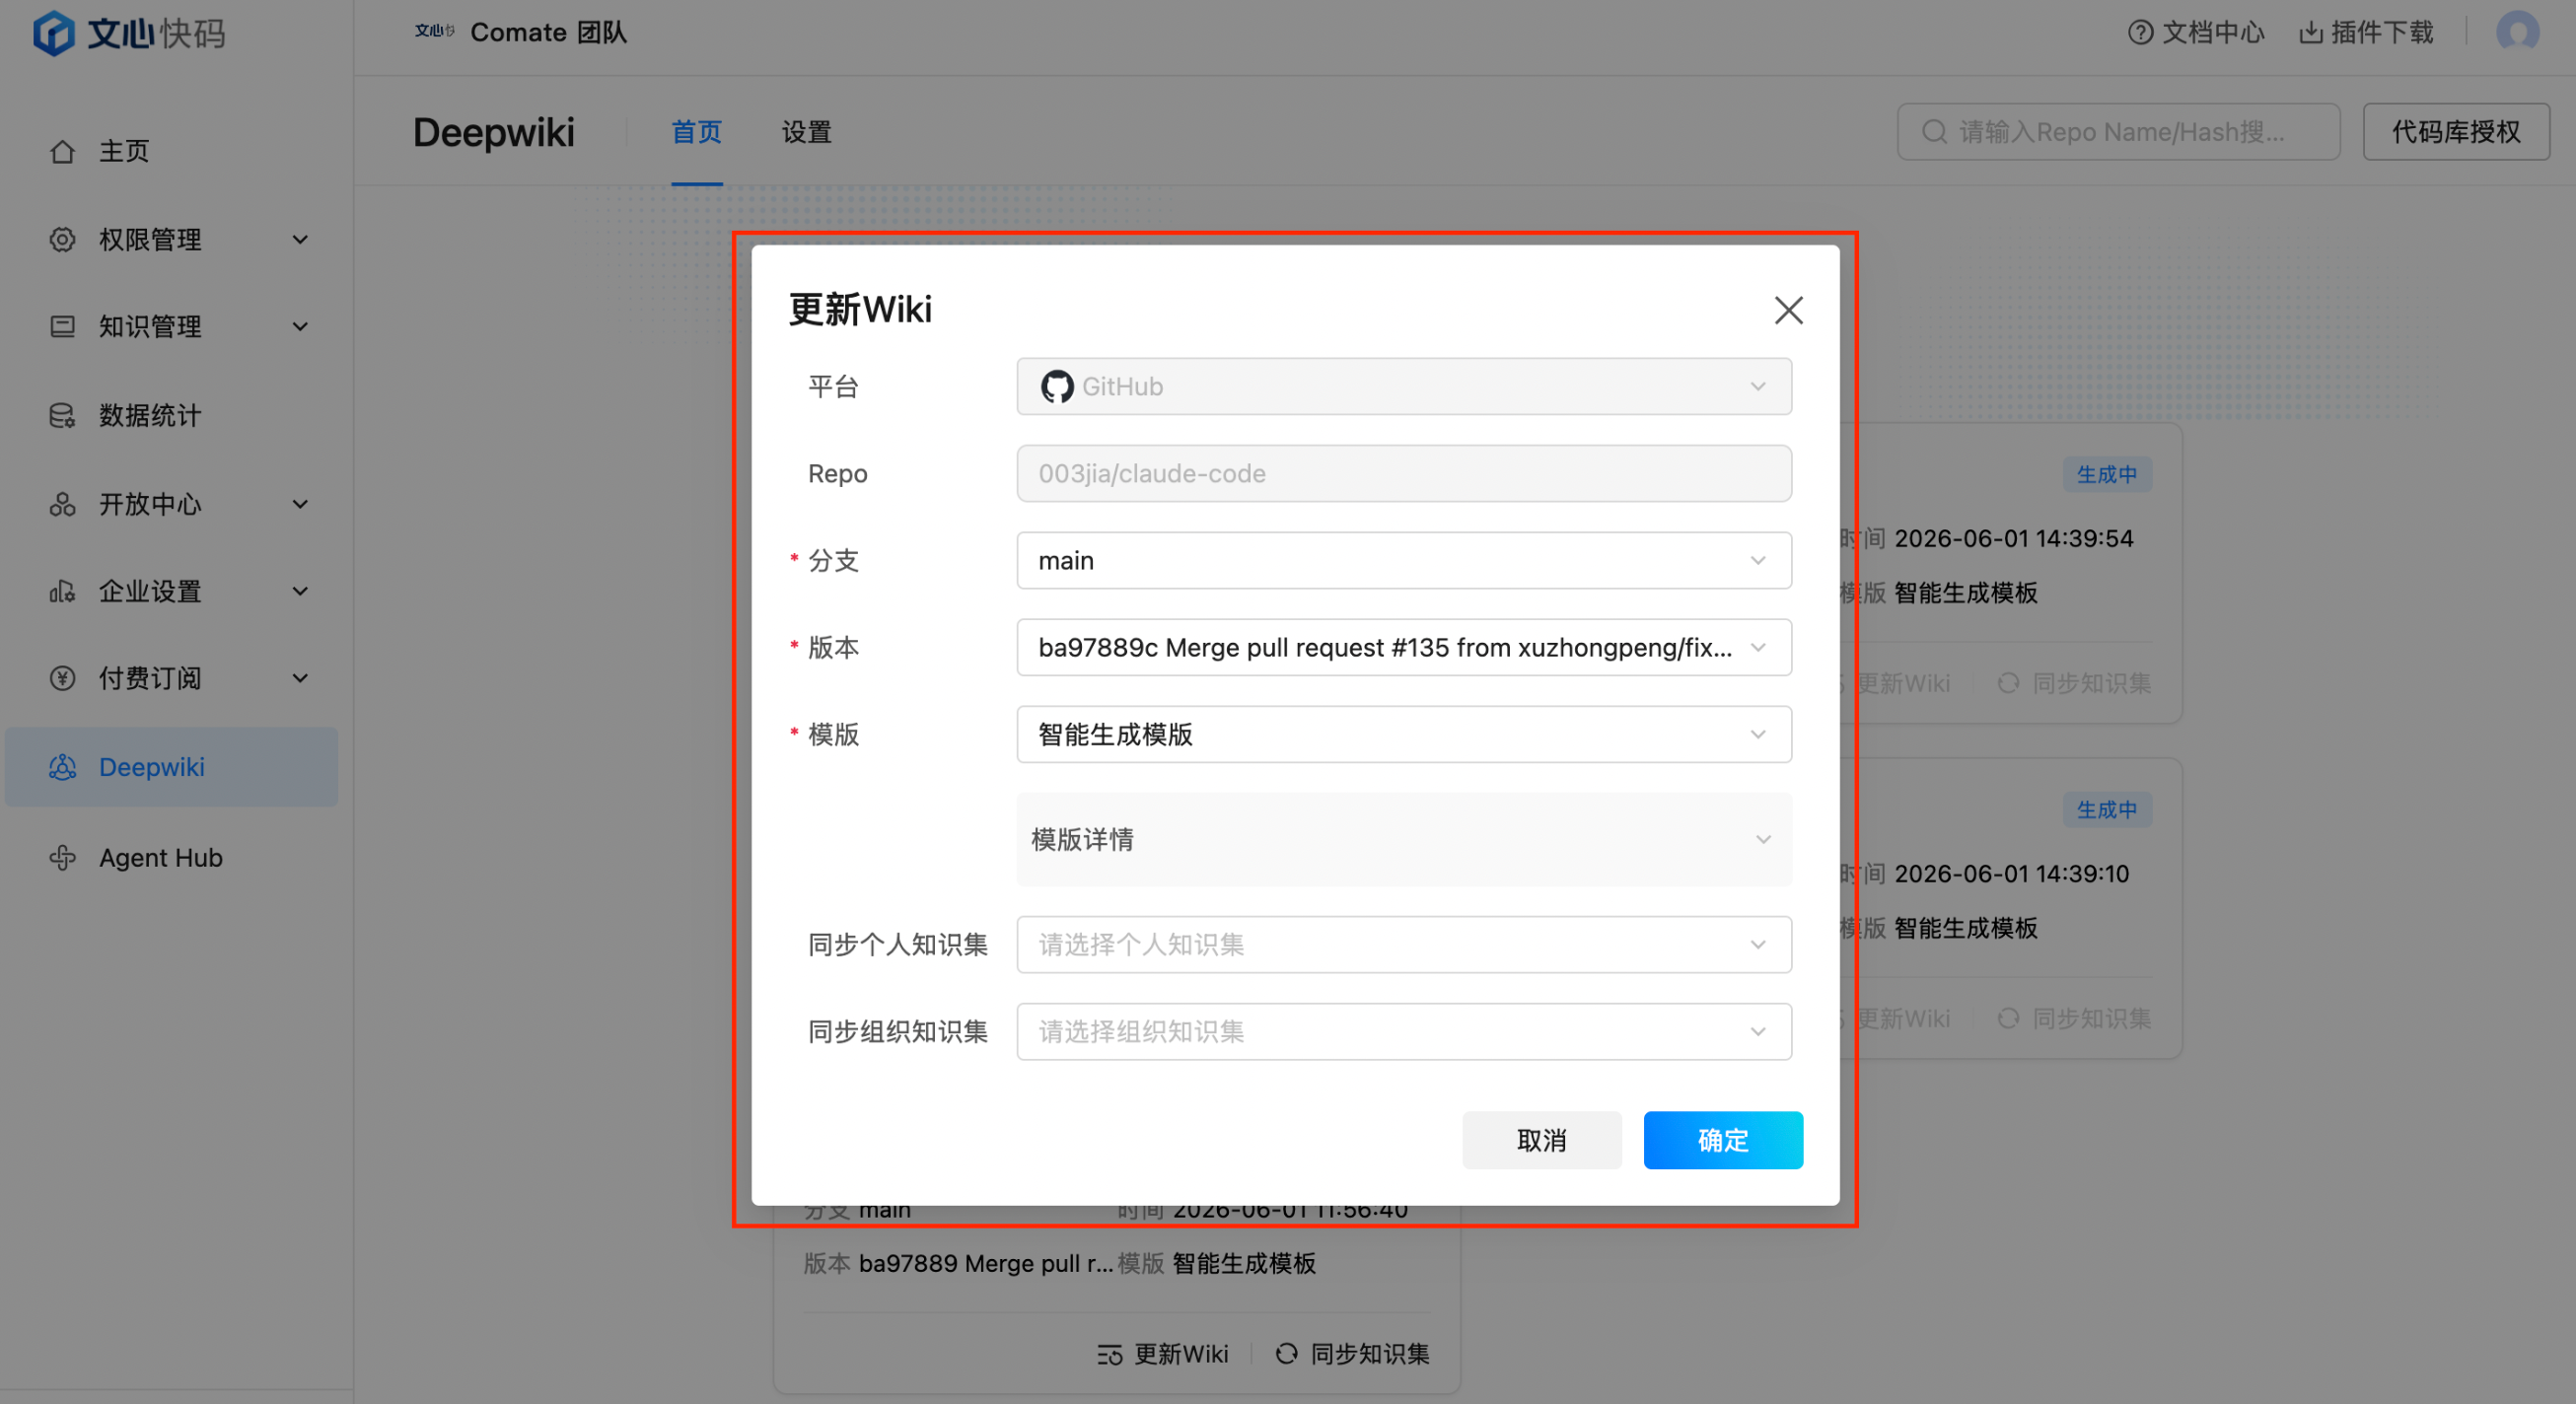Click the Comate 团队 team name
The image size is (2576, 1404).
tap(549, 32)
